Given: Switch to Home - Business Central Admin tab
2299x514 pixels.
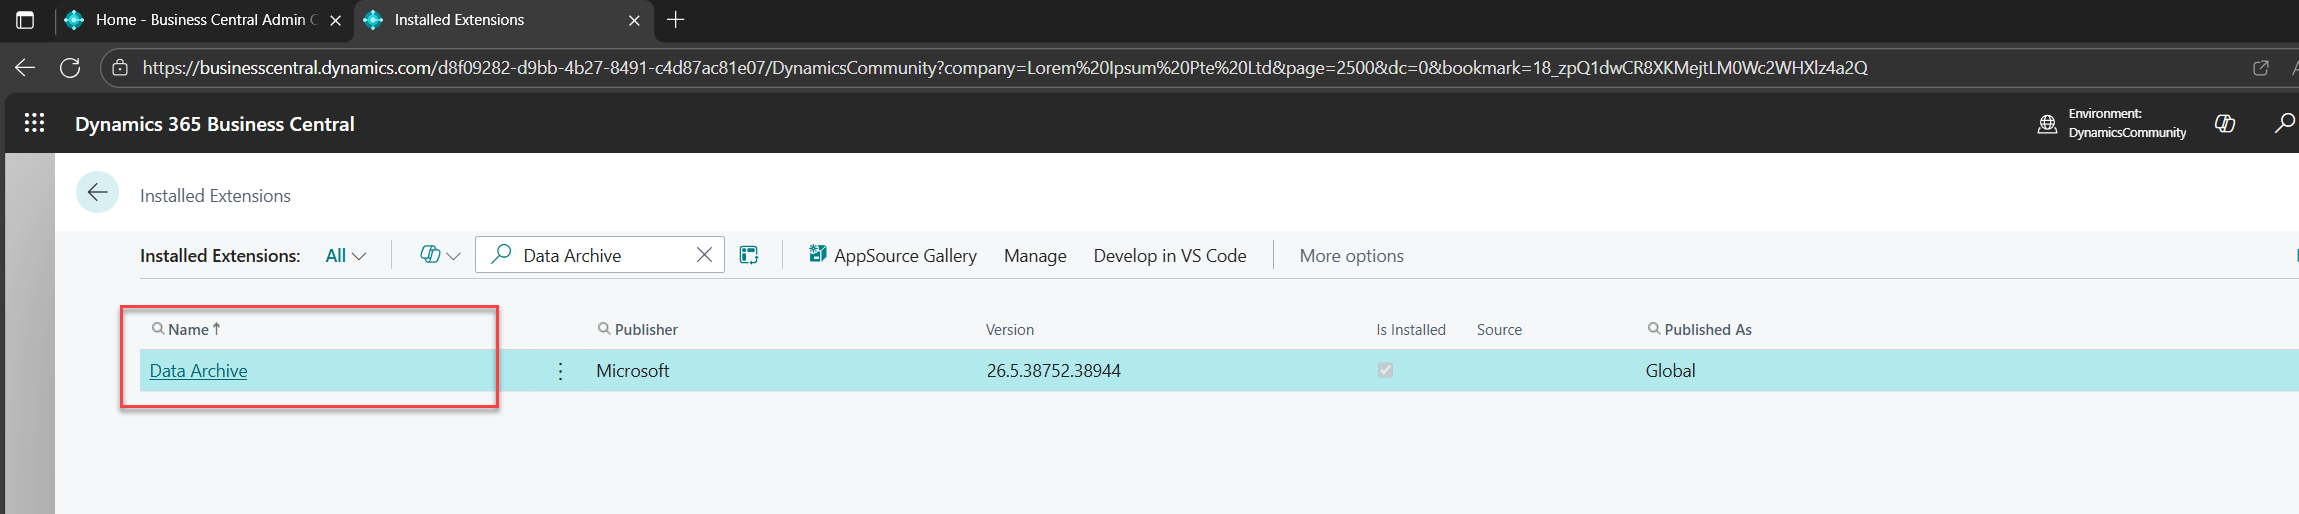Looking at the screenshot, I should pyautogui.click(x=204, y=20).
